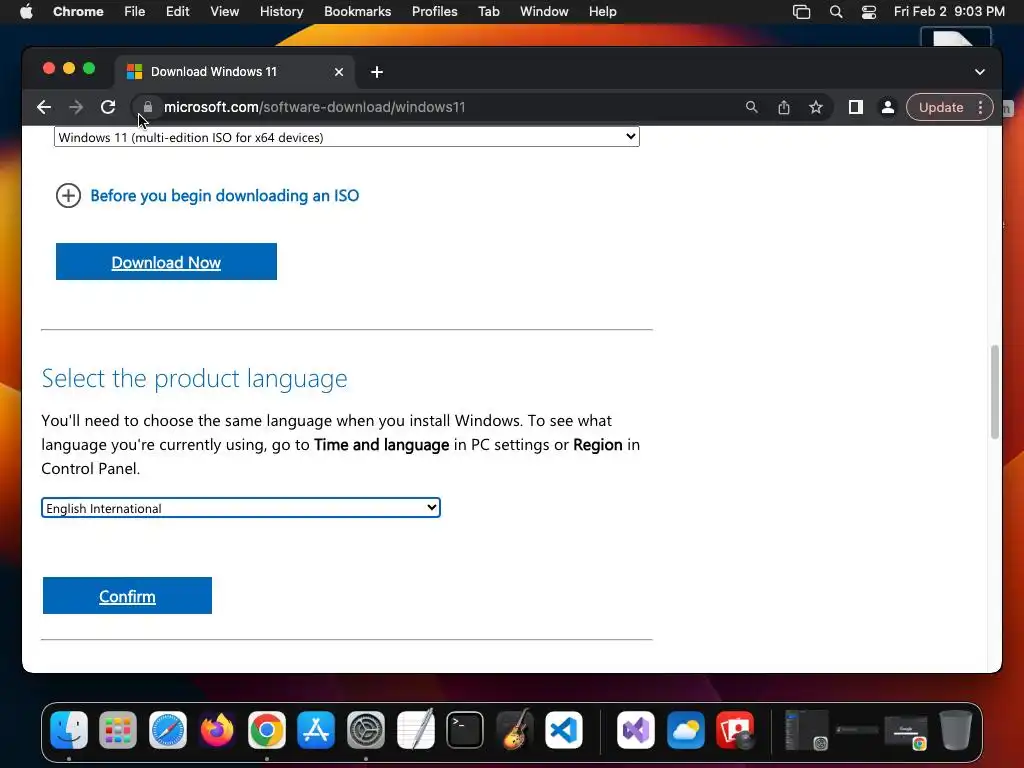
Task: Click the Confirm button
Action: pos(127,596)
